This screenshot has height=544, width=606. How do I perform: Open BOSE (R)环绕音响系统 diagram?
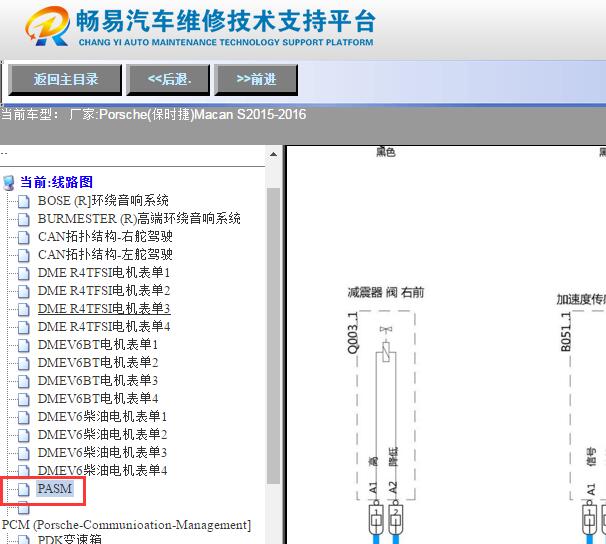[x=103, y=201]
